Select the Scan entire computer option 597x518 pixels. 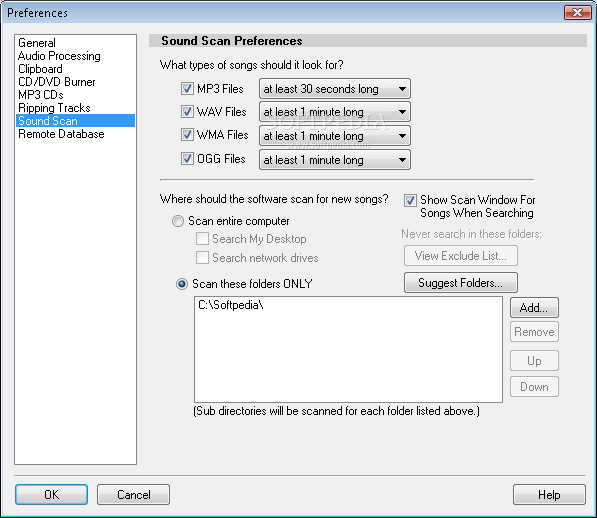coord(178,221)
